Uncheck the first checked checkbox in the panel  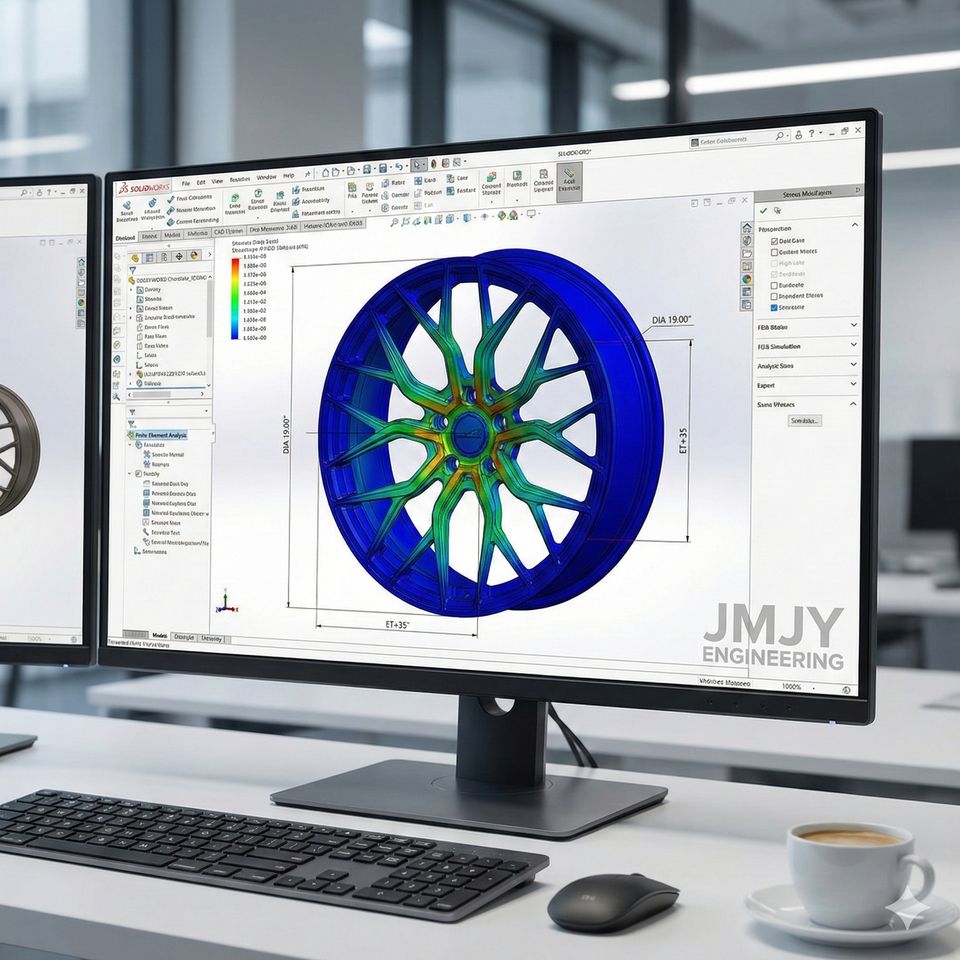[774, 241]
